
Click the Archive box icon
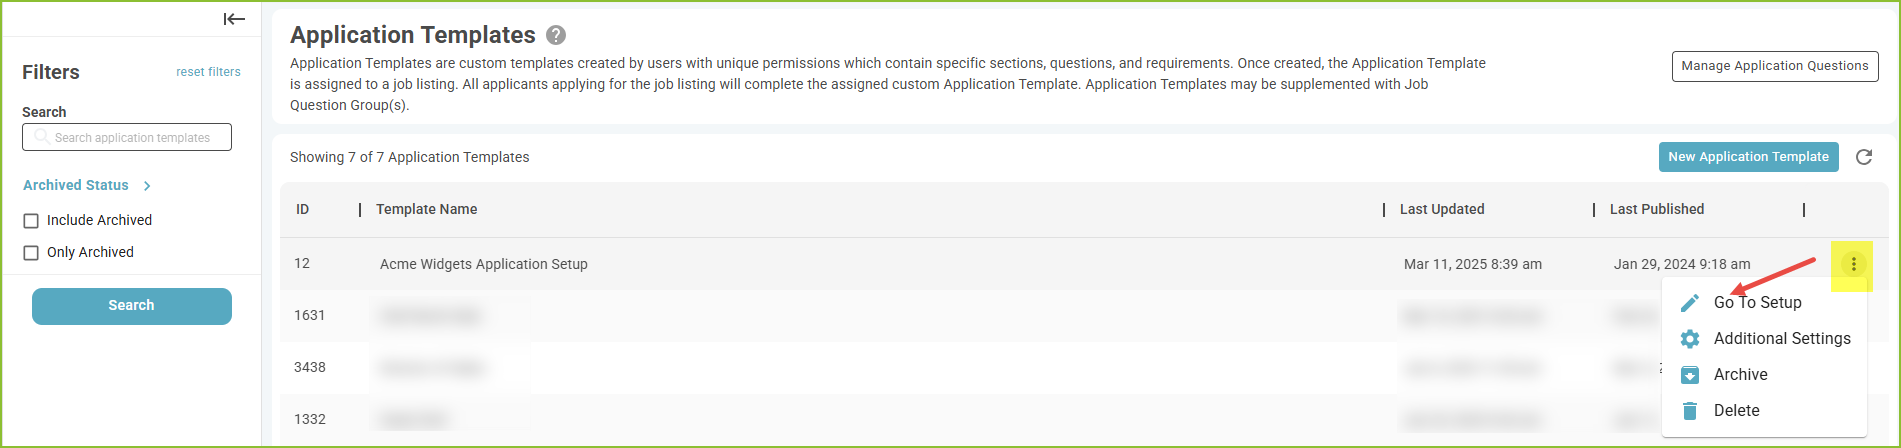[1690, 375]
